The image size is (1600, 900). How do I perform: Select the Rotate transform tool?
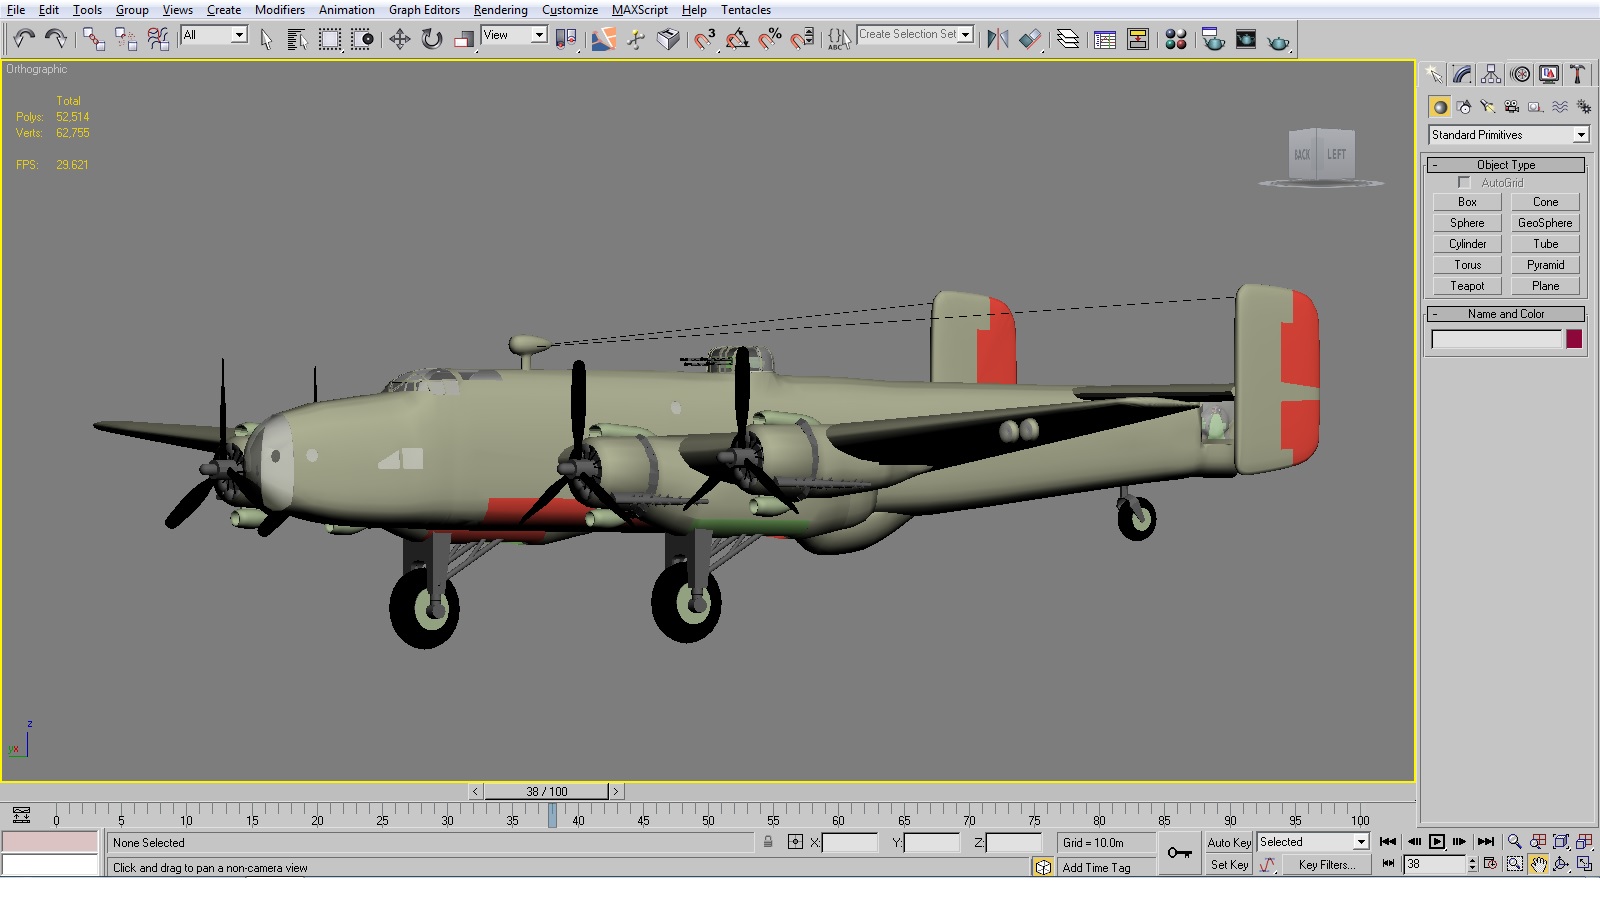point(432,39)
